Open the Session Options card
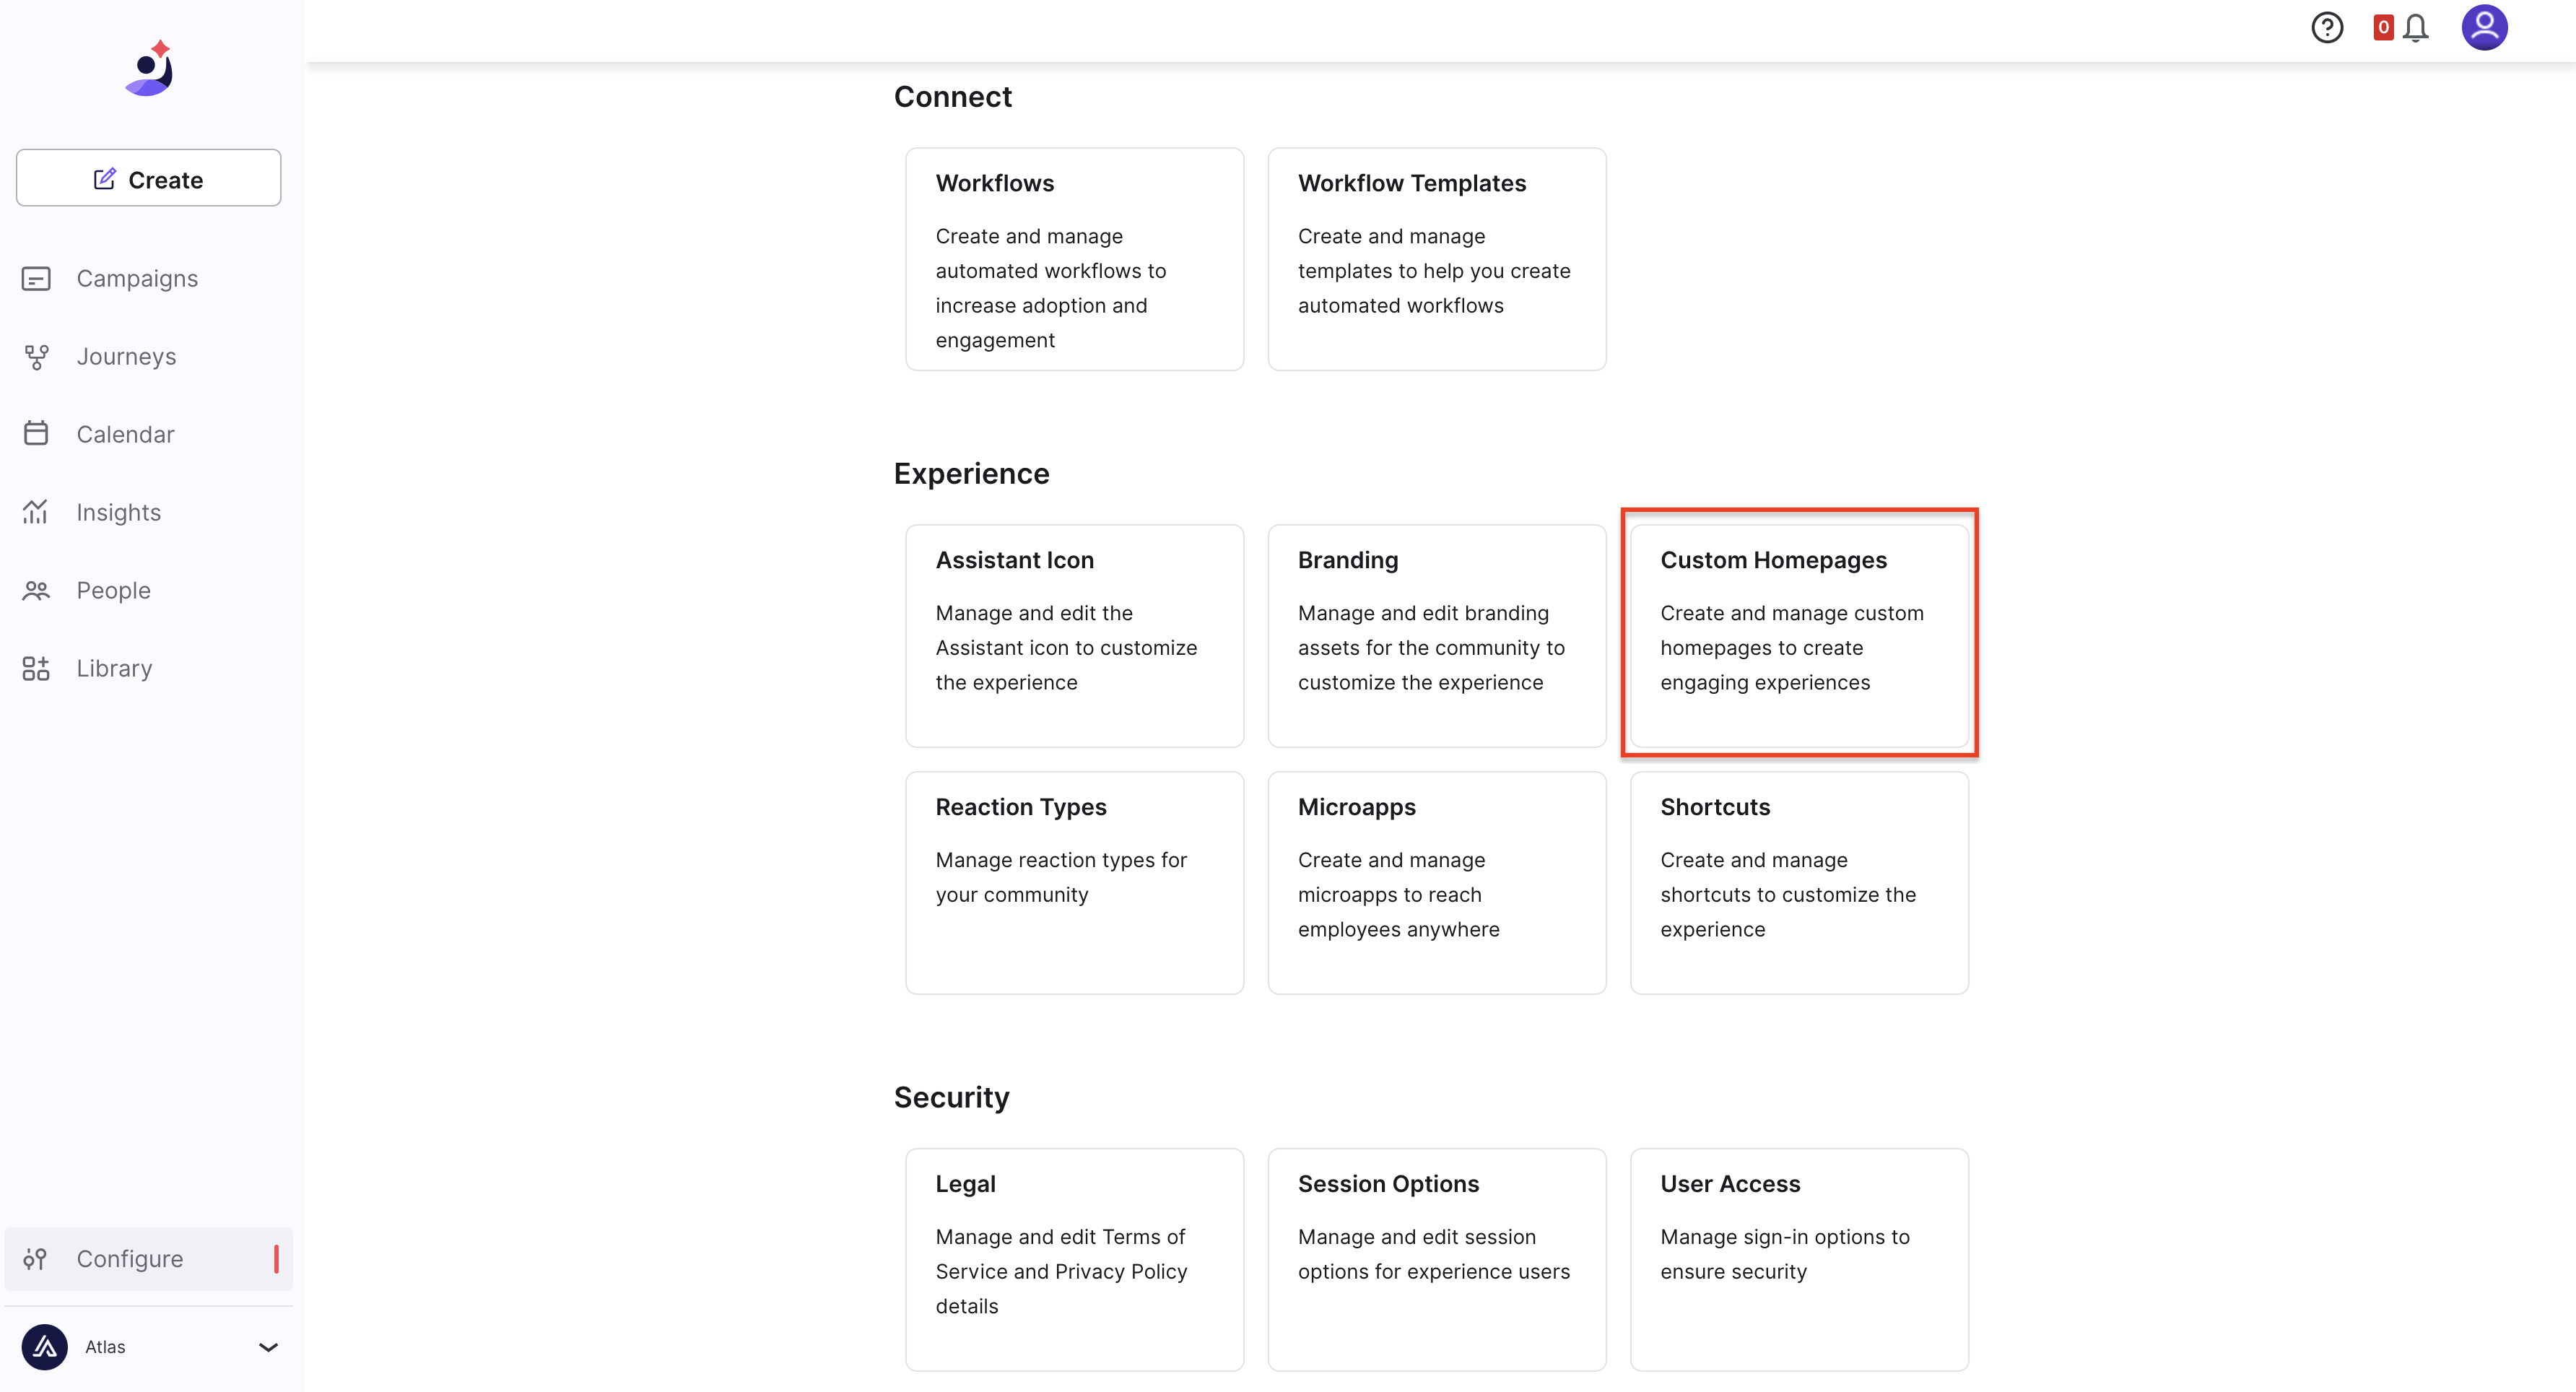The height and width of the screenshot is (1392, 2576). [1436, 1259]
